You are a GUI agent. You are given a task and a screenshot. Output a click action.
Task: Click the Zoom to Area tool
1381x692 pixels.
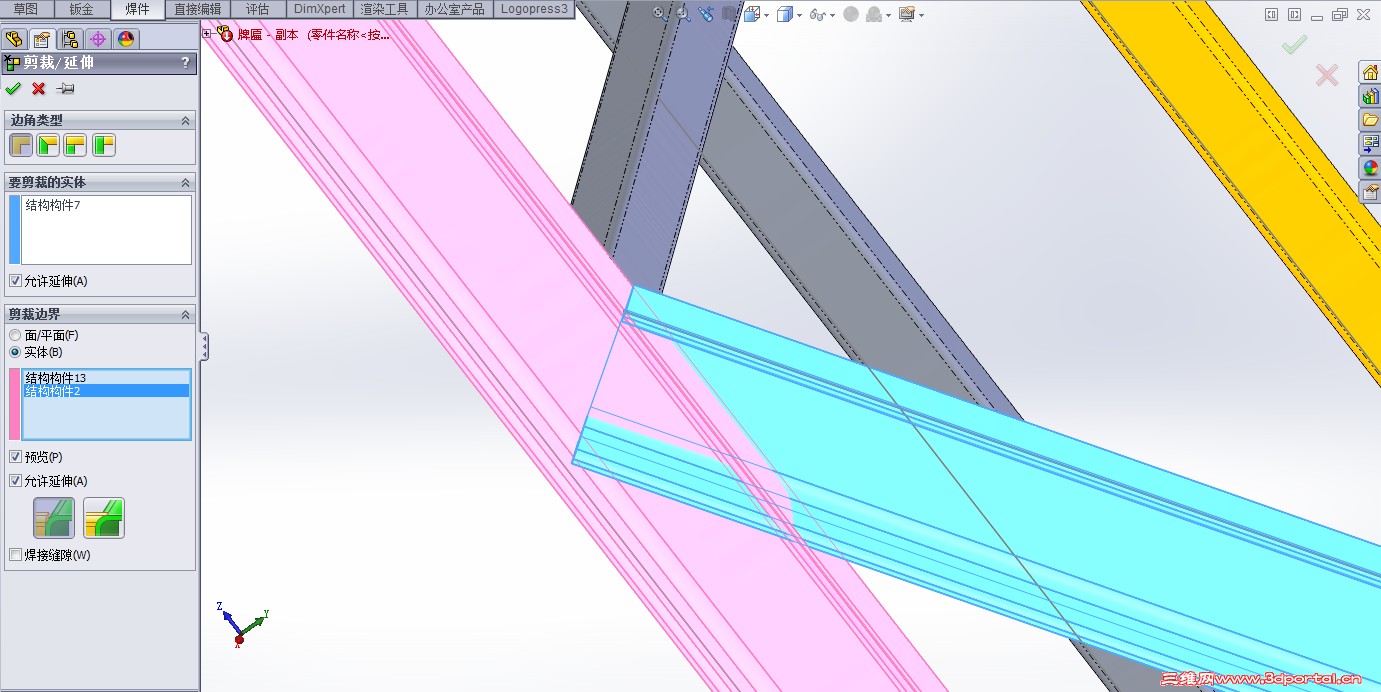(x=683, y=14)
